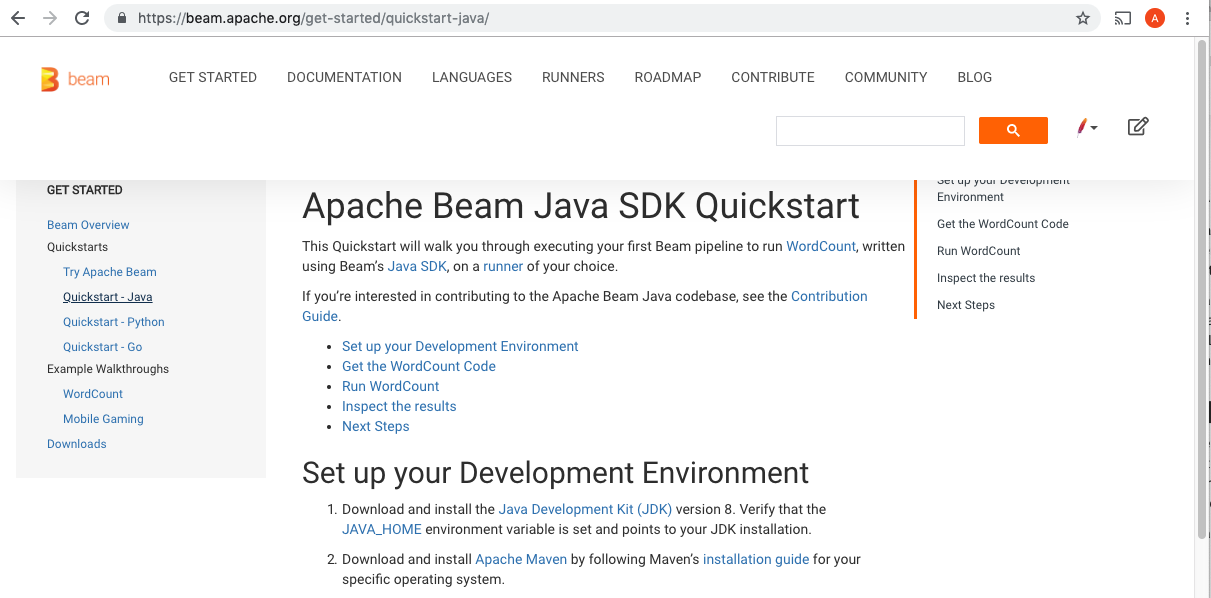Viewport: 1211px width, 598px height.
Task: Open the Apache feather dropdown
Action: click(x=1086, y=127)
